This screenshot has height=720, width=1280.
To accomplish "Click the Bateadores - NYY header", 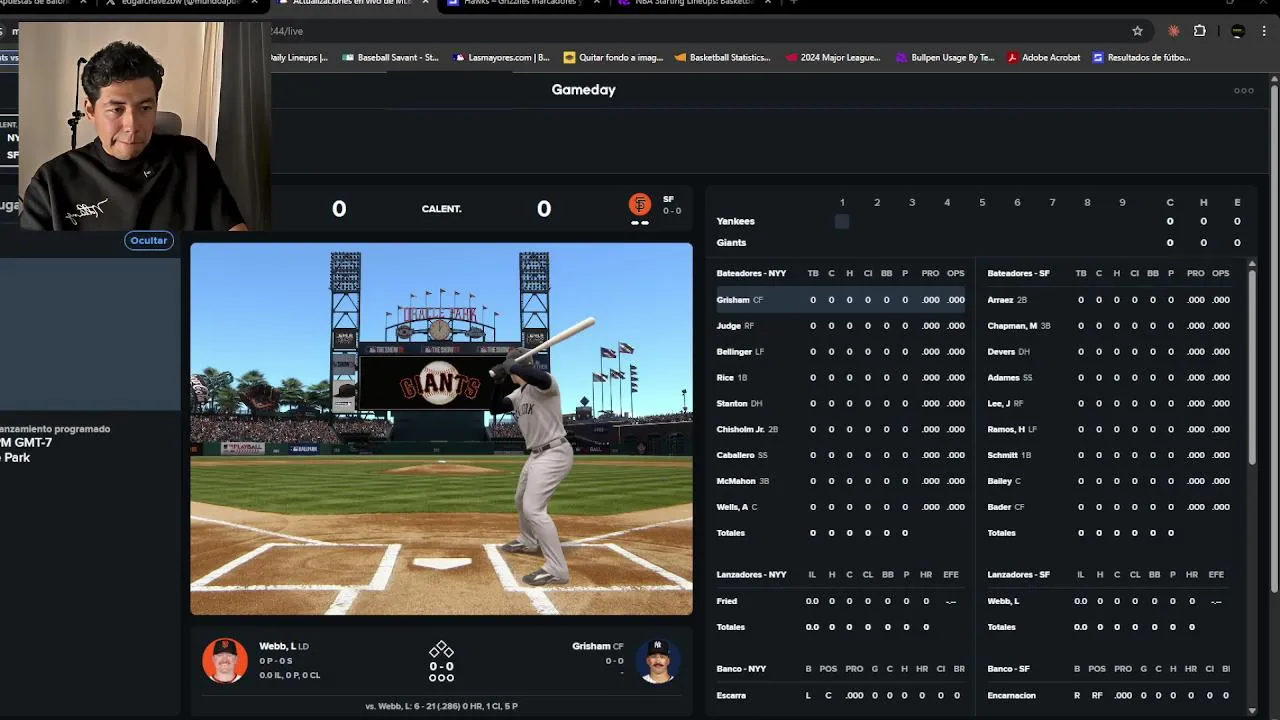I will tap(751, 274).
